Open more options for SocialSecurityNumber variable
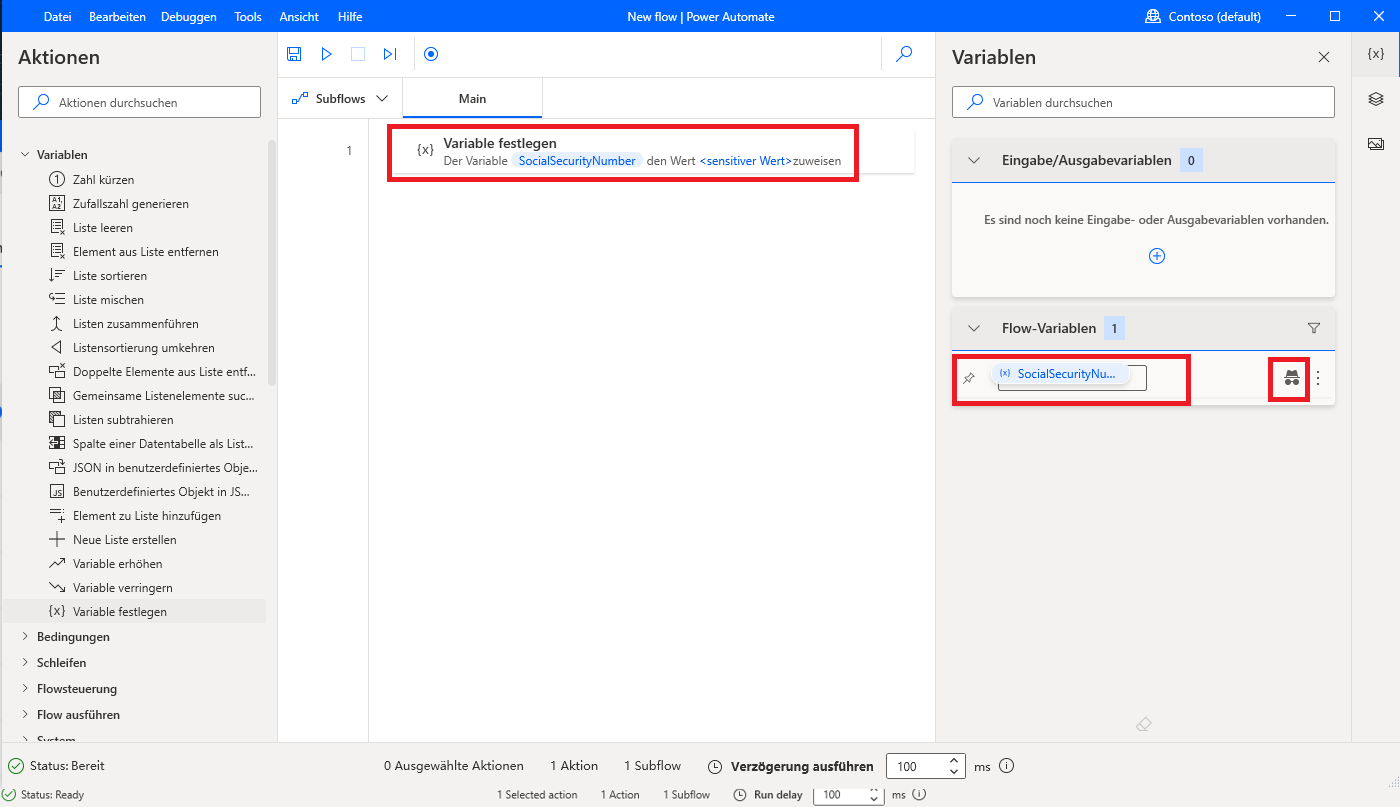Screen dimensions: 1400x807 (x=1317, y=378)
